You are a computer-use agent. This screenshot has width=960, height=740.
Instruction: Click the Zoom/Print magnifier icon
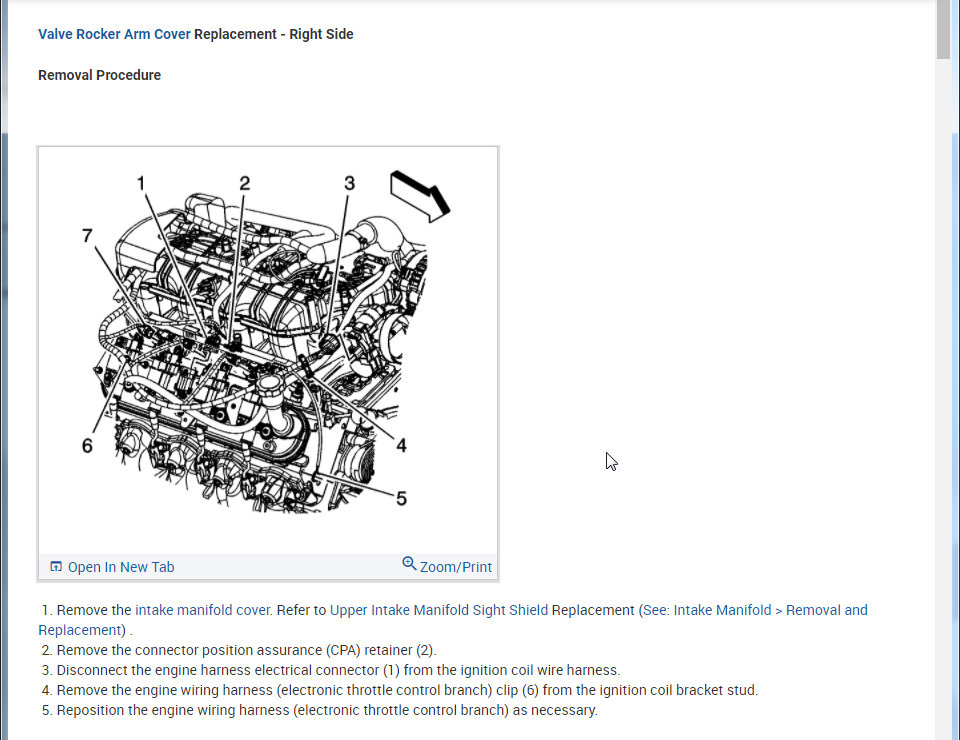[409, 563]
